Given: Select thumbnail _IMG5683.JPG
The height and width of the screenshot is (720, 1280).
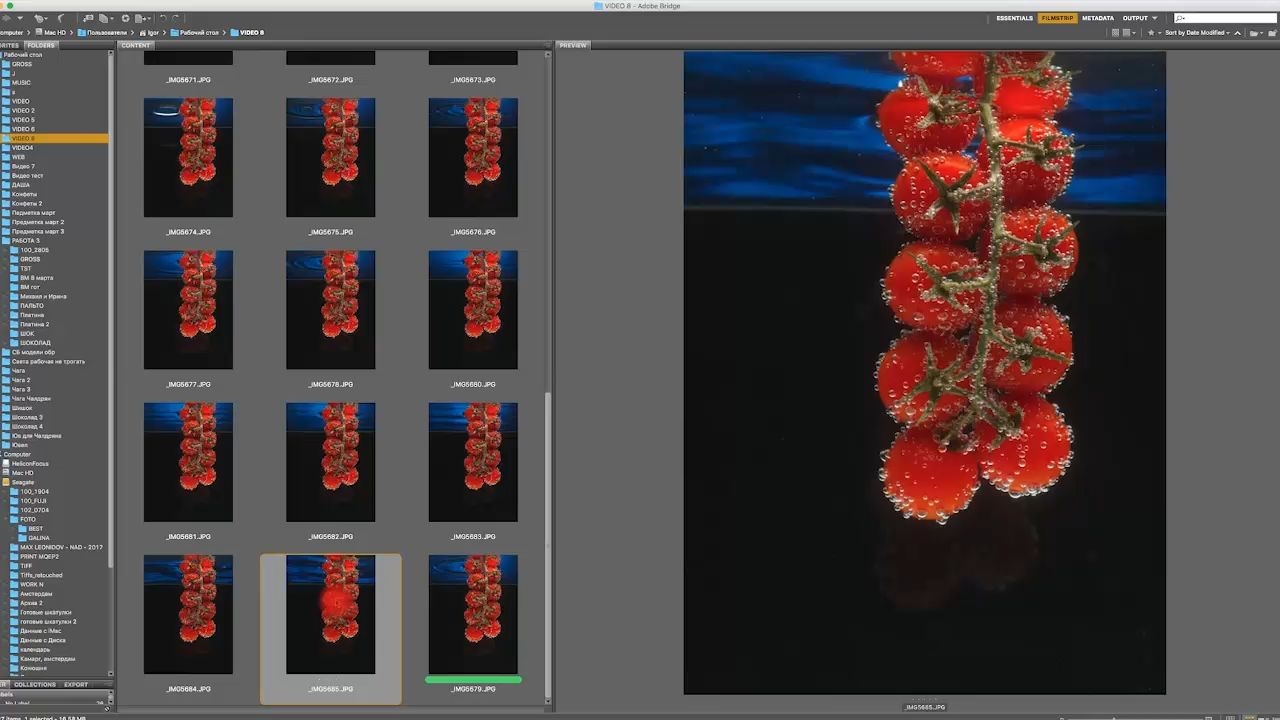Looking at the screenshot, I should [x=473, y=462].
